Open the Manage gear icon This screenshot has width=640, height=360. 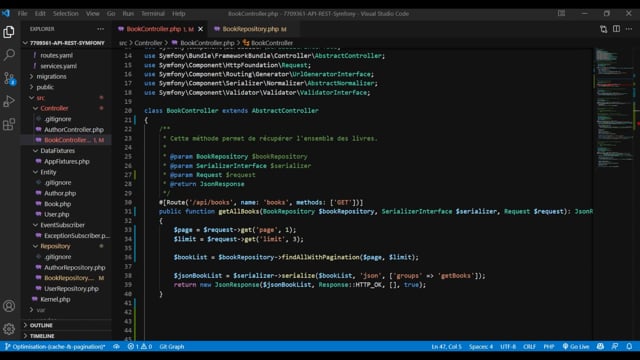(9, 329)
